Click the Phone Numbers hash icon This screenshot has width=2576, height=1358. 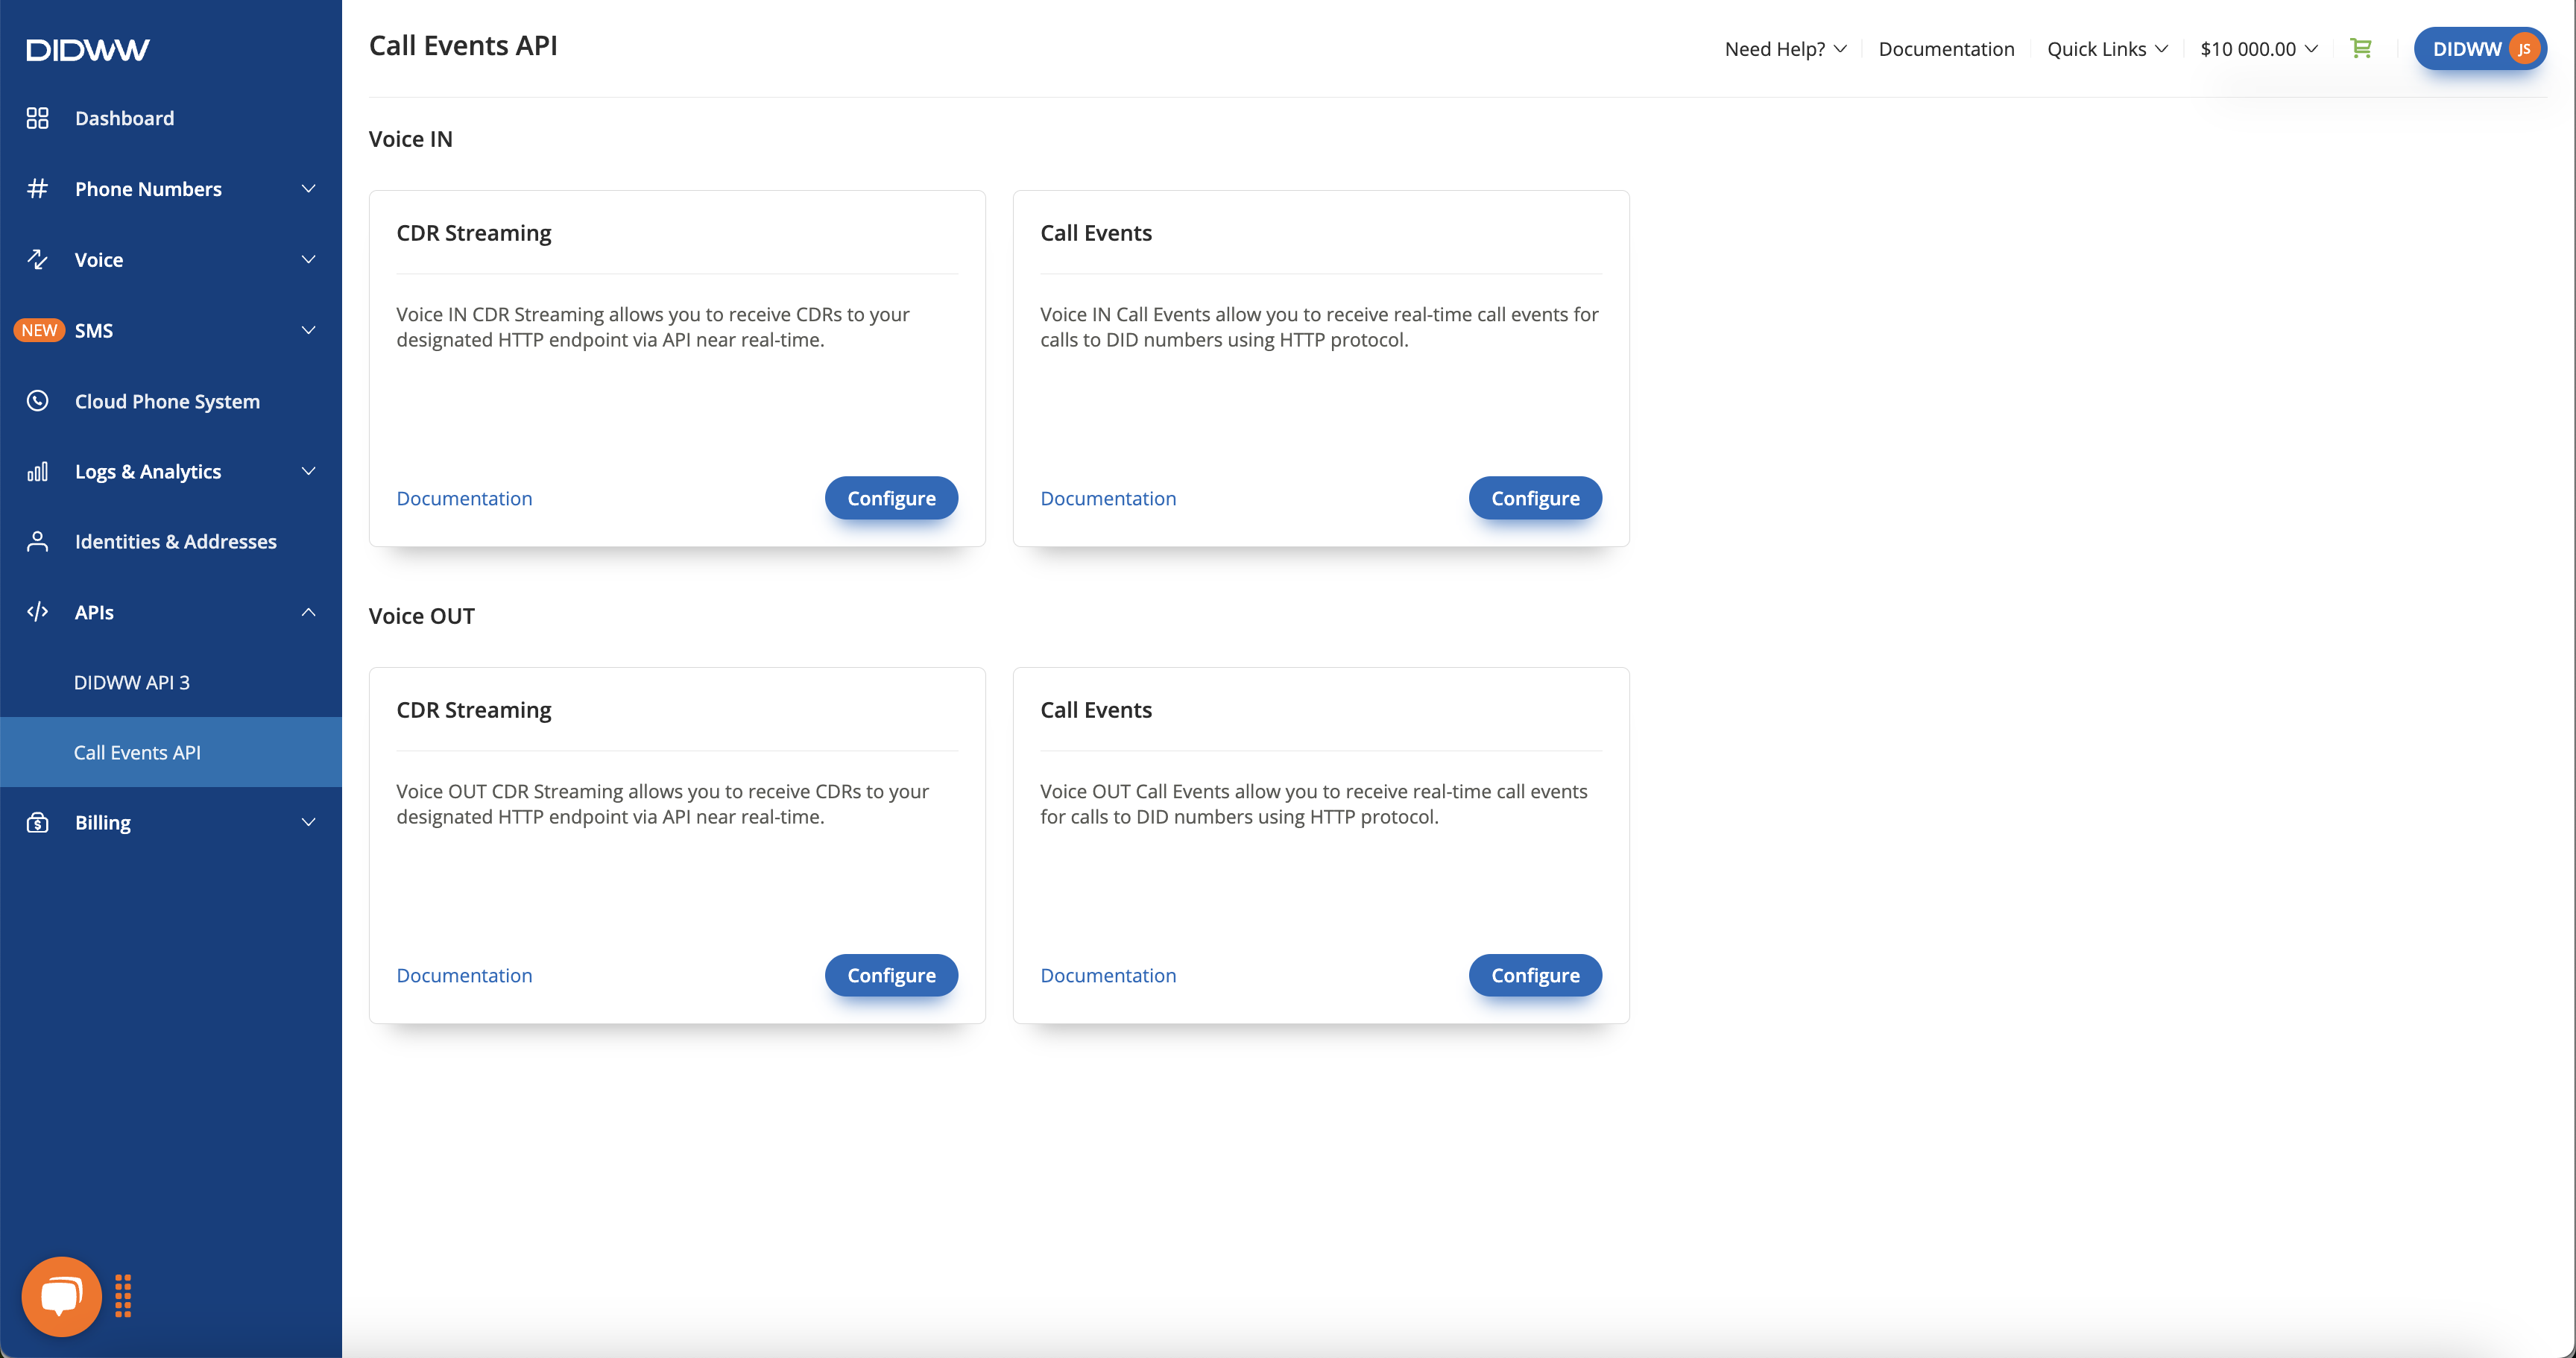[x=37, y=188]
